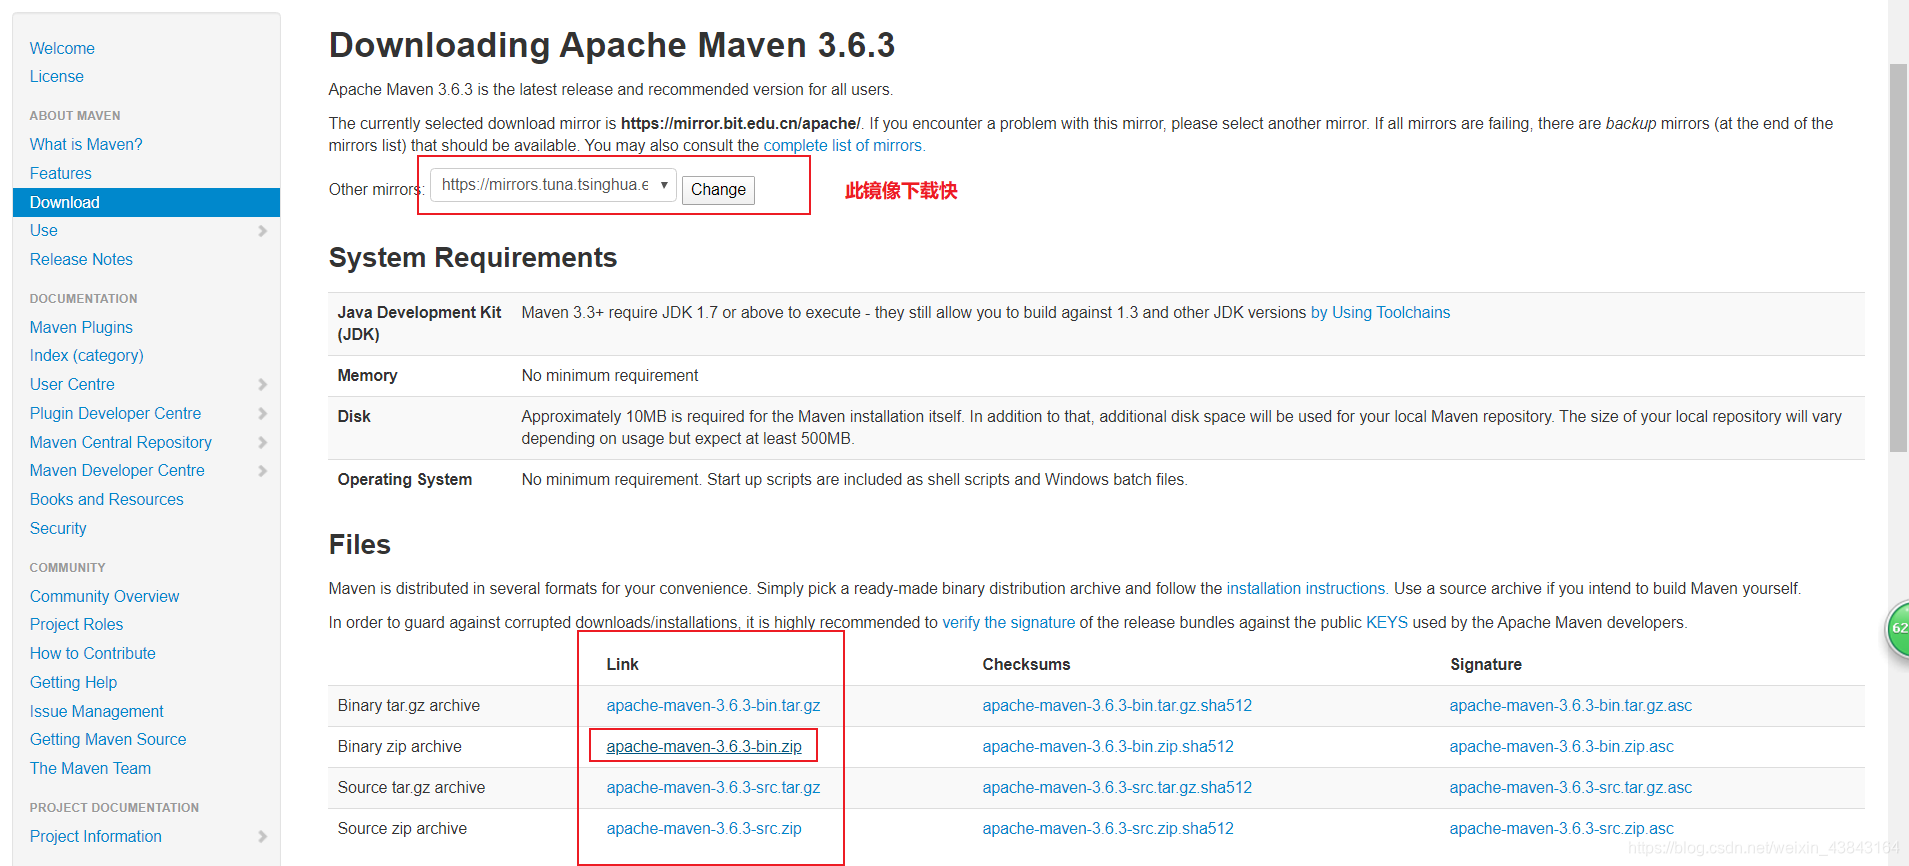
Task: Open apache-maven-3.6.3-src.tar.gz.sha512 checksum
Action: [1117, 787]
